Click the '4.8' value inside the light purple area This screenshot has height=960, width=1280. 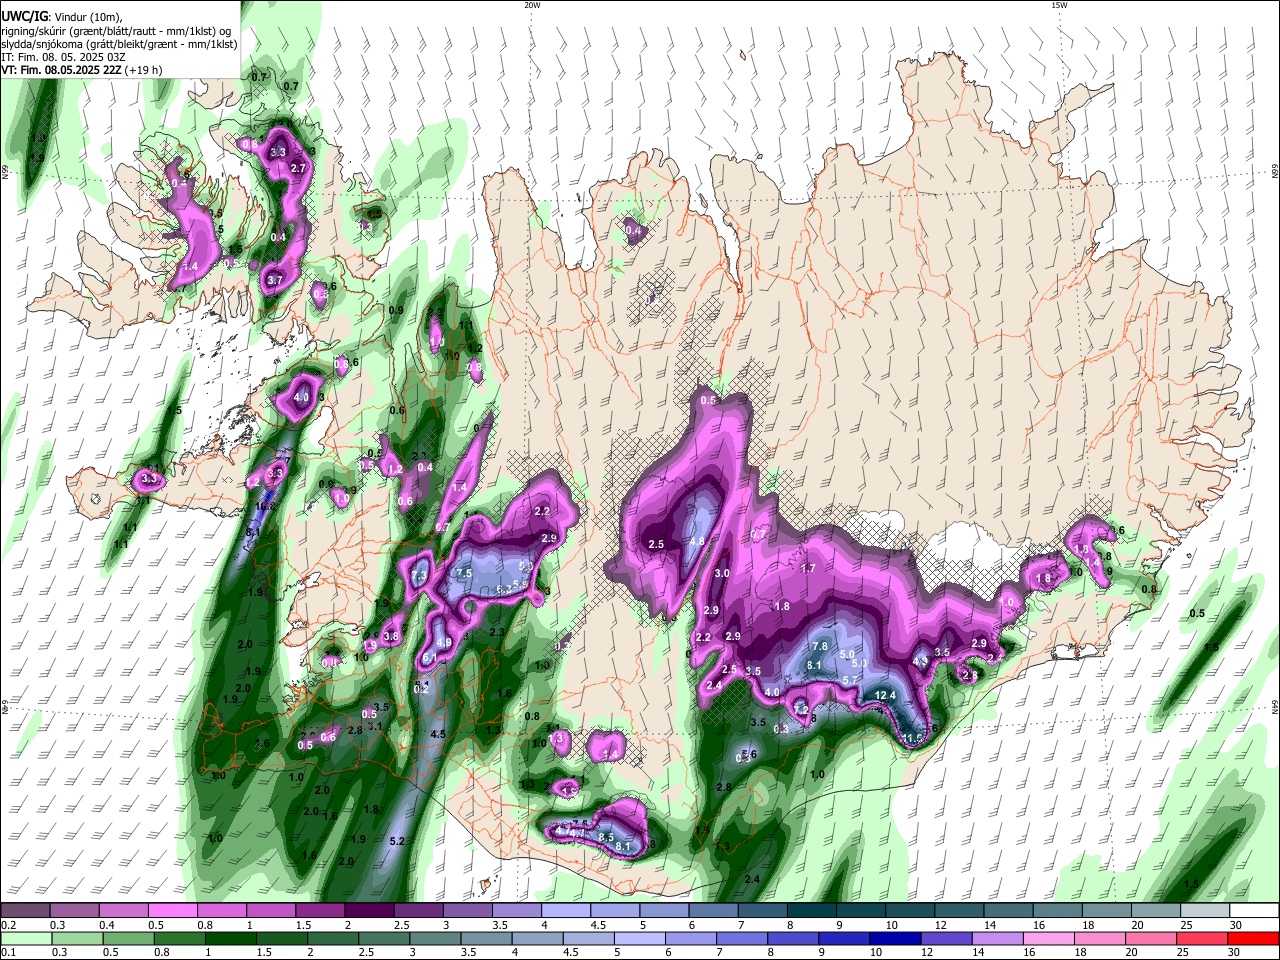(x=698, y=541)
